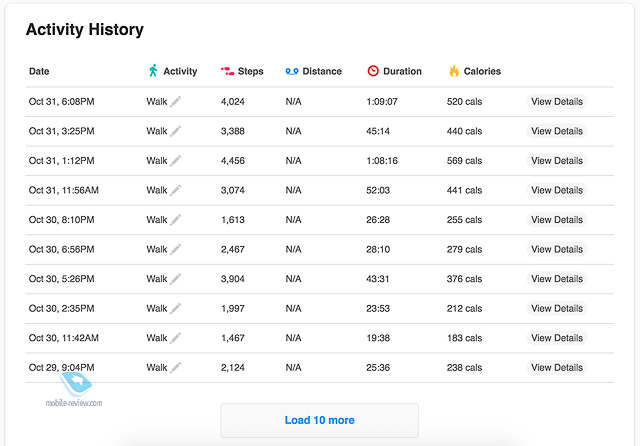
Task: Load 10 more activities
Action: (x=320, y=420)
